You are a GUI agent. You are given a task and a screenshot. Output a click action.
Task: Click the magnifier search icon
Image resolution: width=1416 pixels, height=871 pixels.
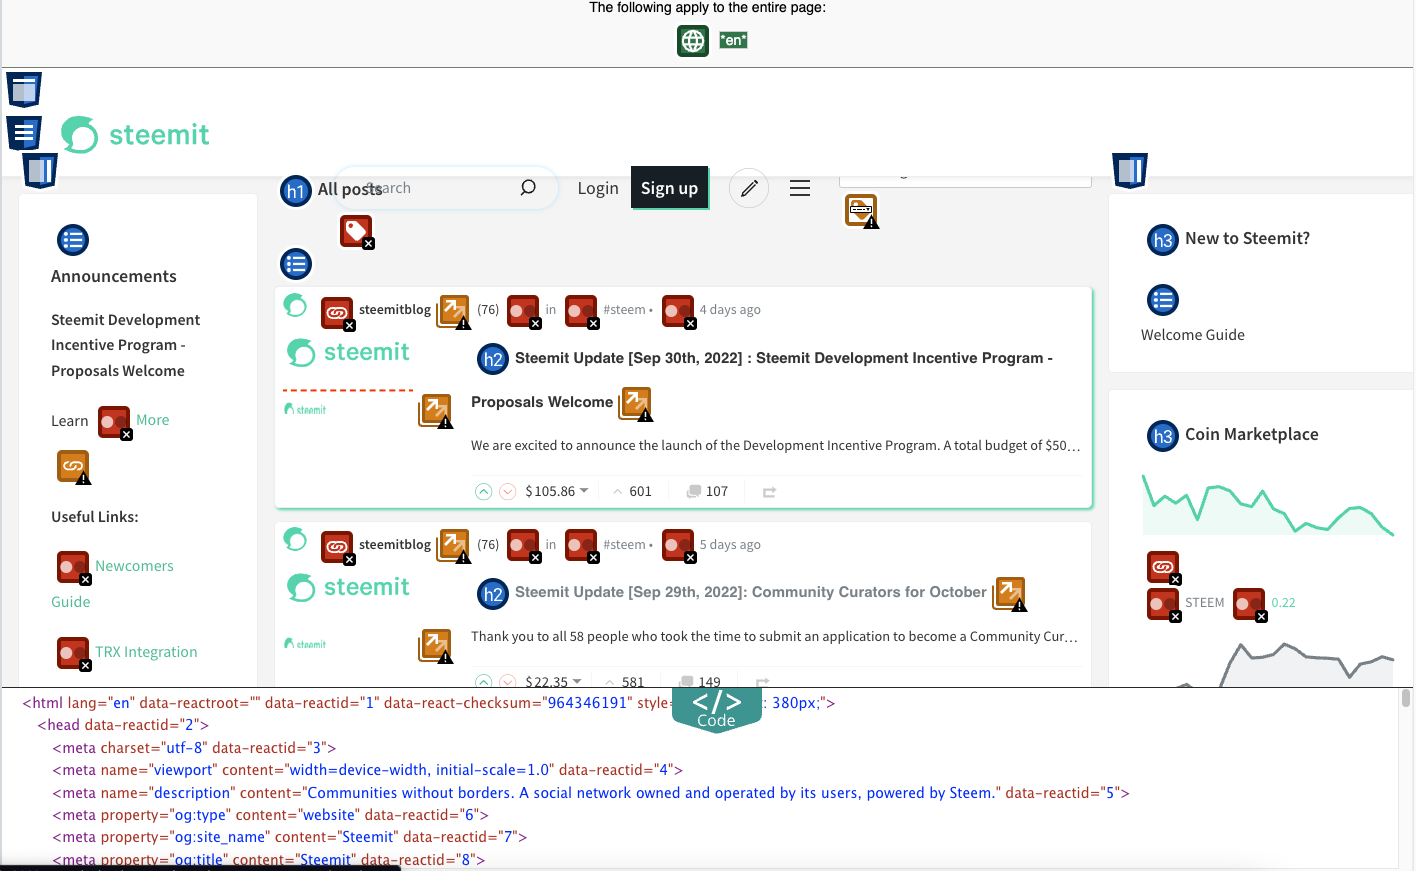point(528,188)
